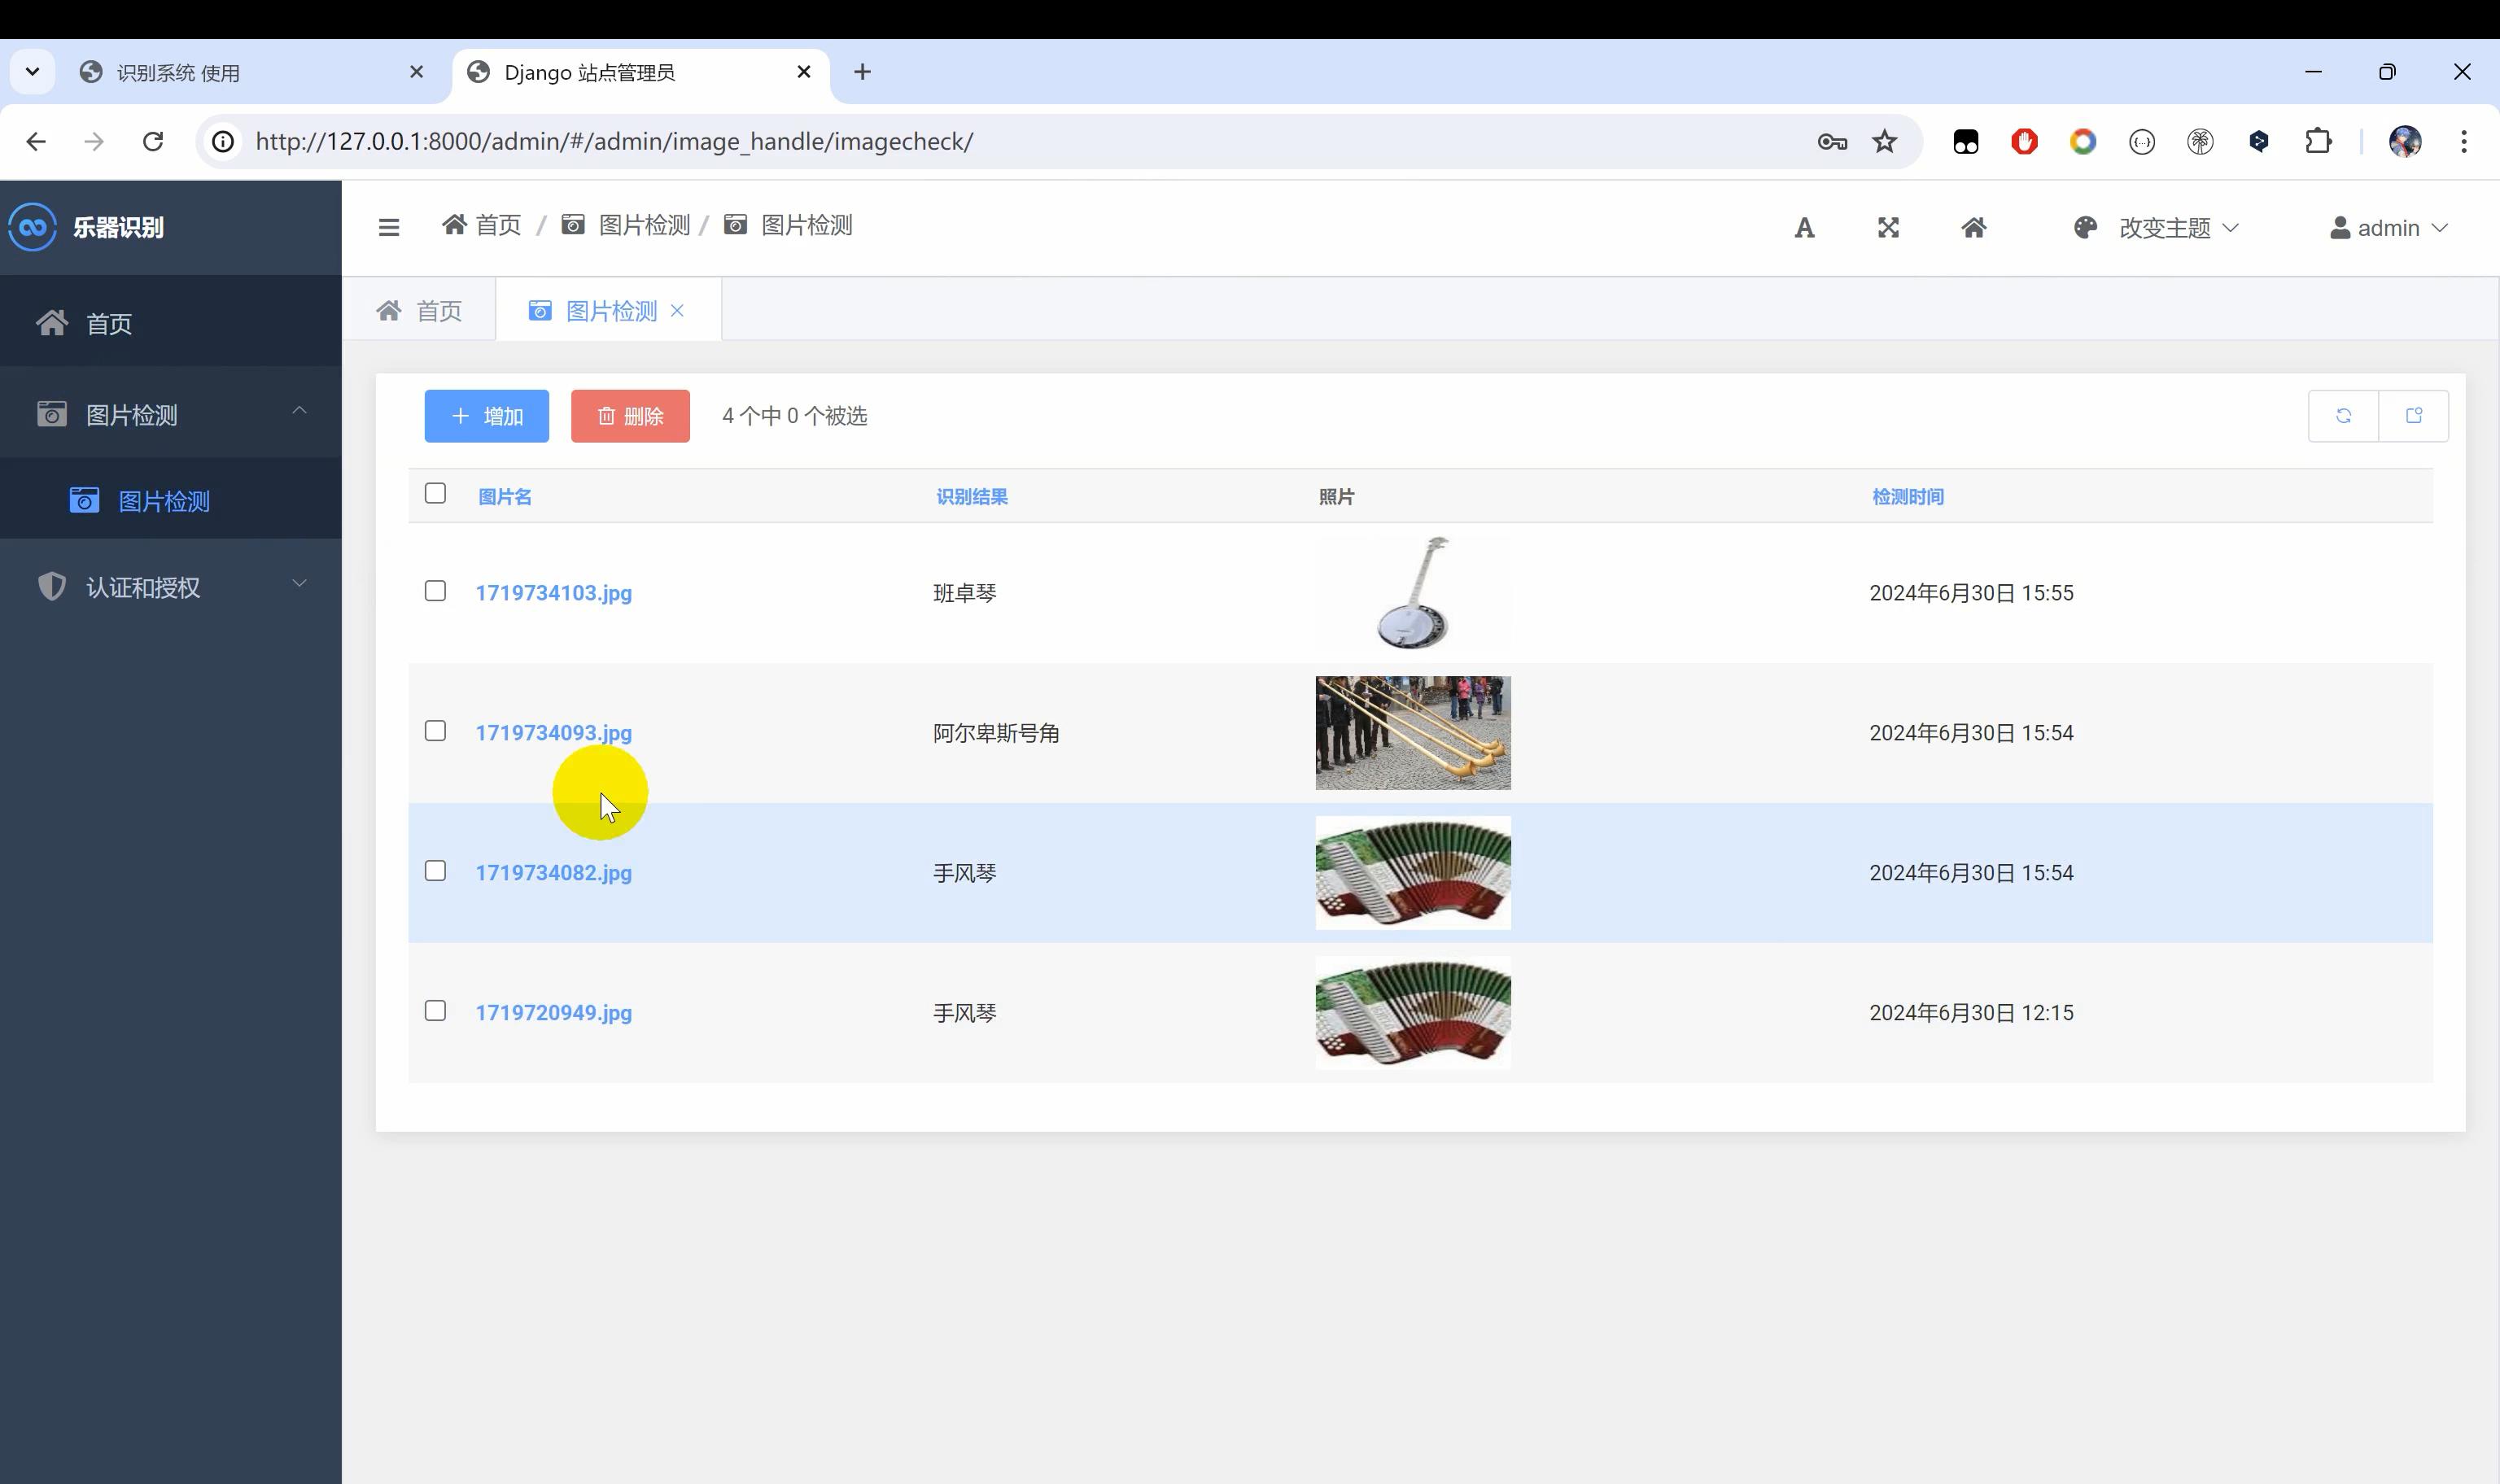
Task: Click the home icon in the top navbar
Action: pyautogui.click(x=1974, y=227)
